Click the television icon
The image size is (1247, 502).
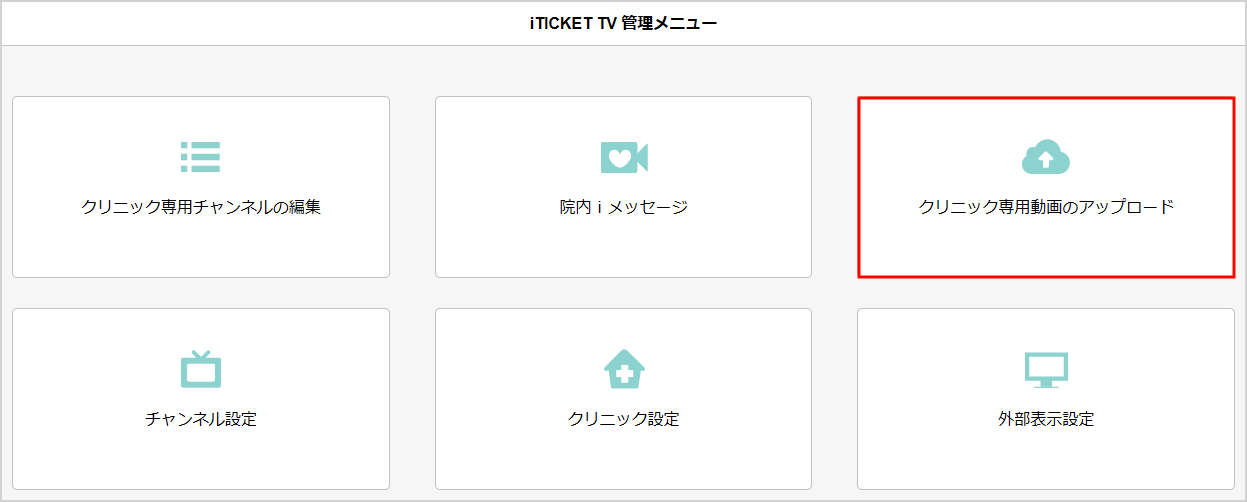[x=200, y=369]
